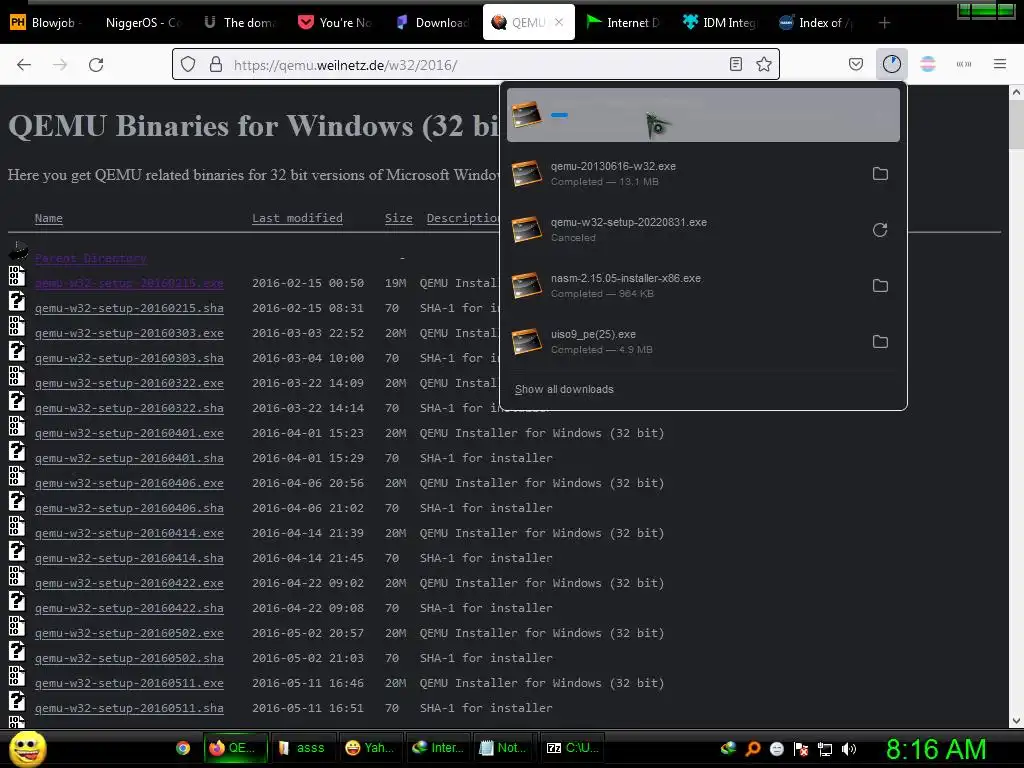Save page to Pocket from toolbar
The width and height of the screenshot is (1024, 768).
point(856,64)
